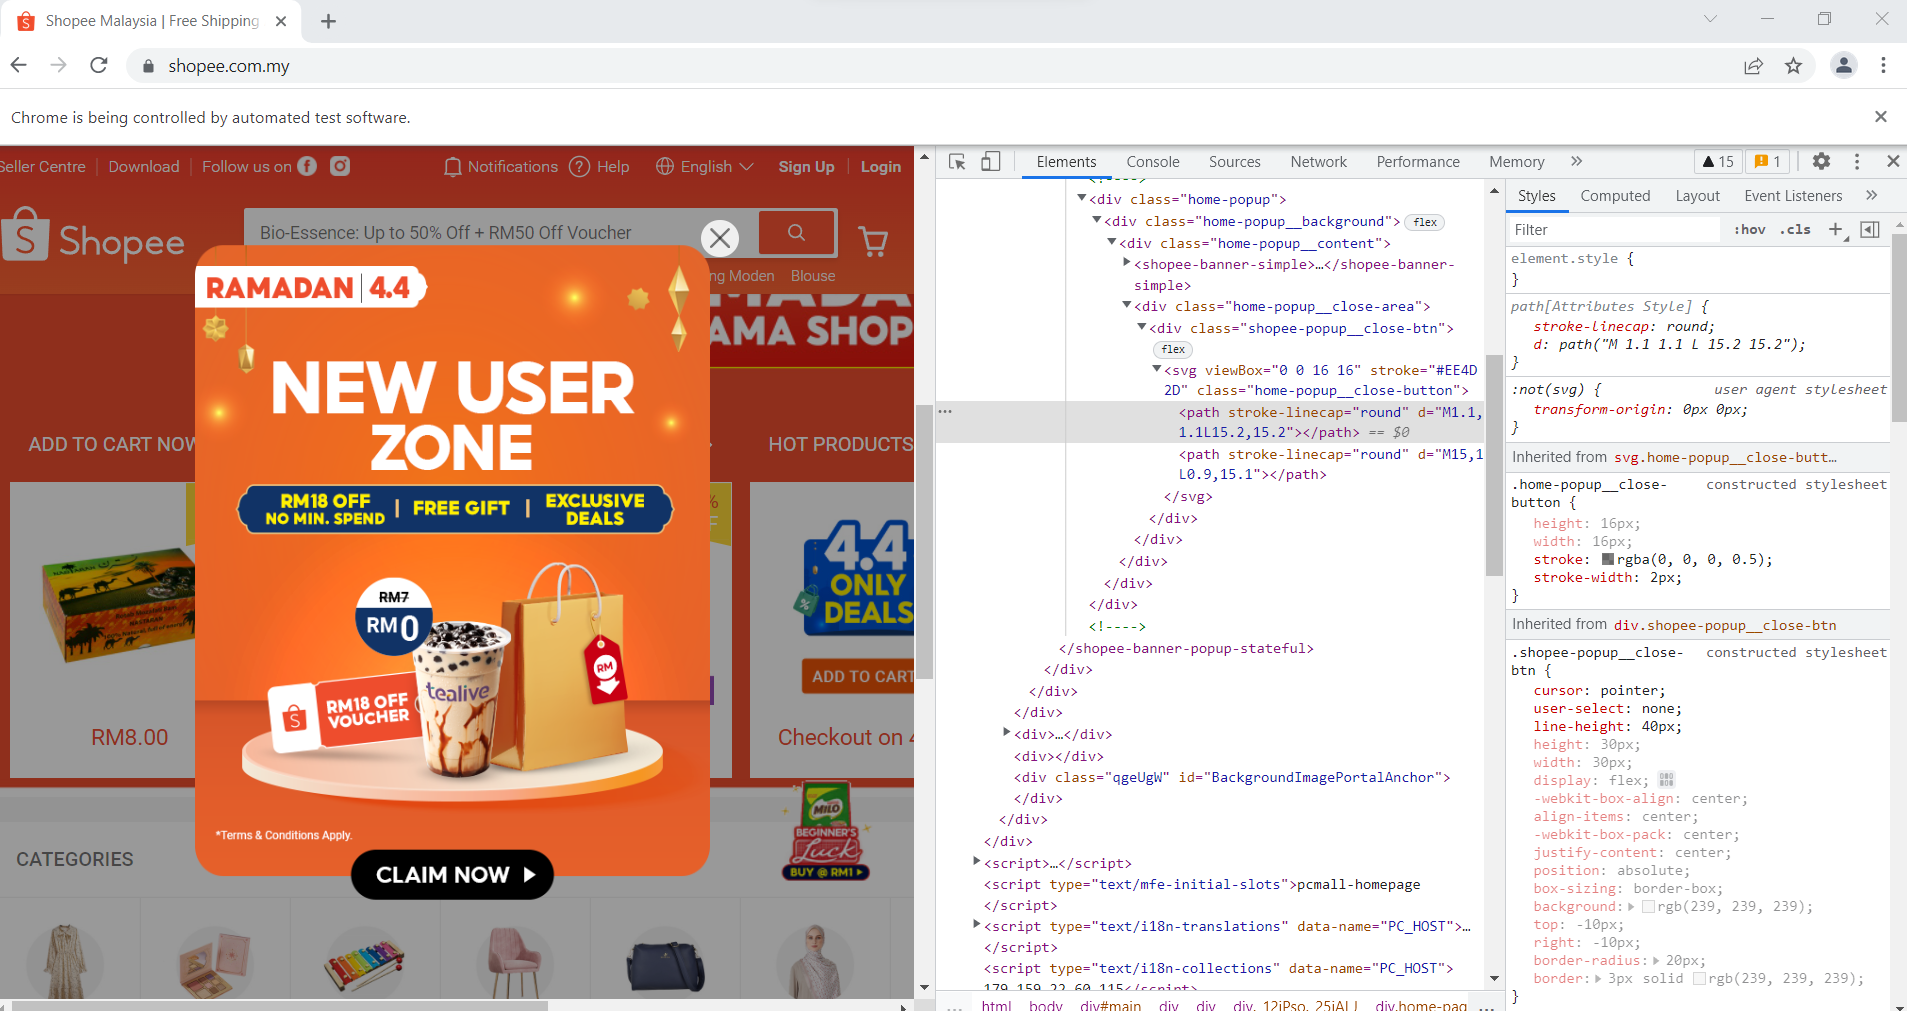The height and width of the screenshot is (1011, 1907).
Task: Open the Network tab
Action: (x=1319, y=162)
